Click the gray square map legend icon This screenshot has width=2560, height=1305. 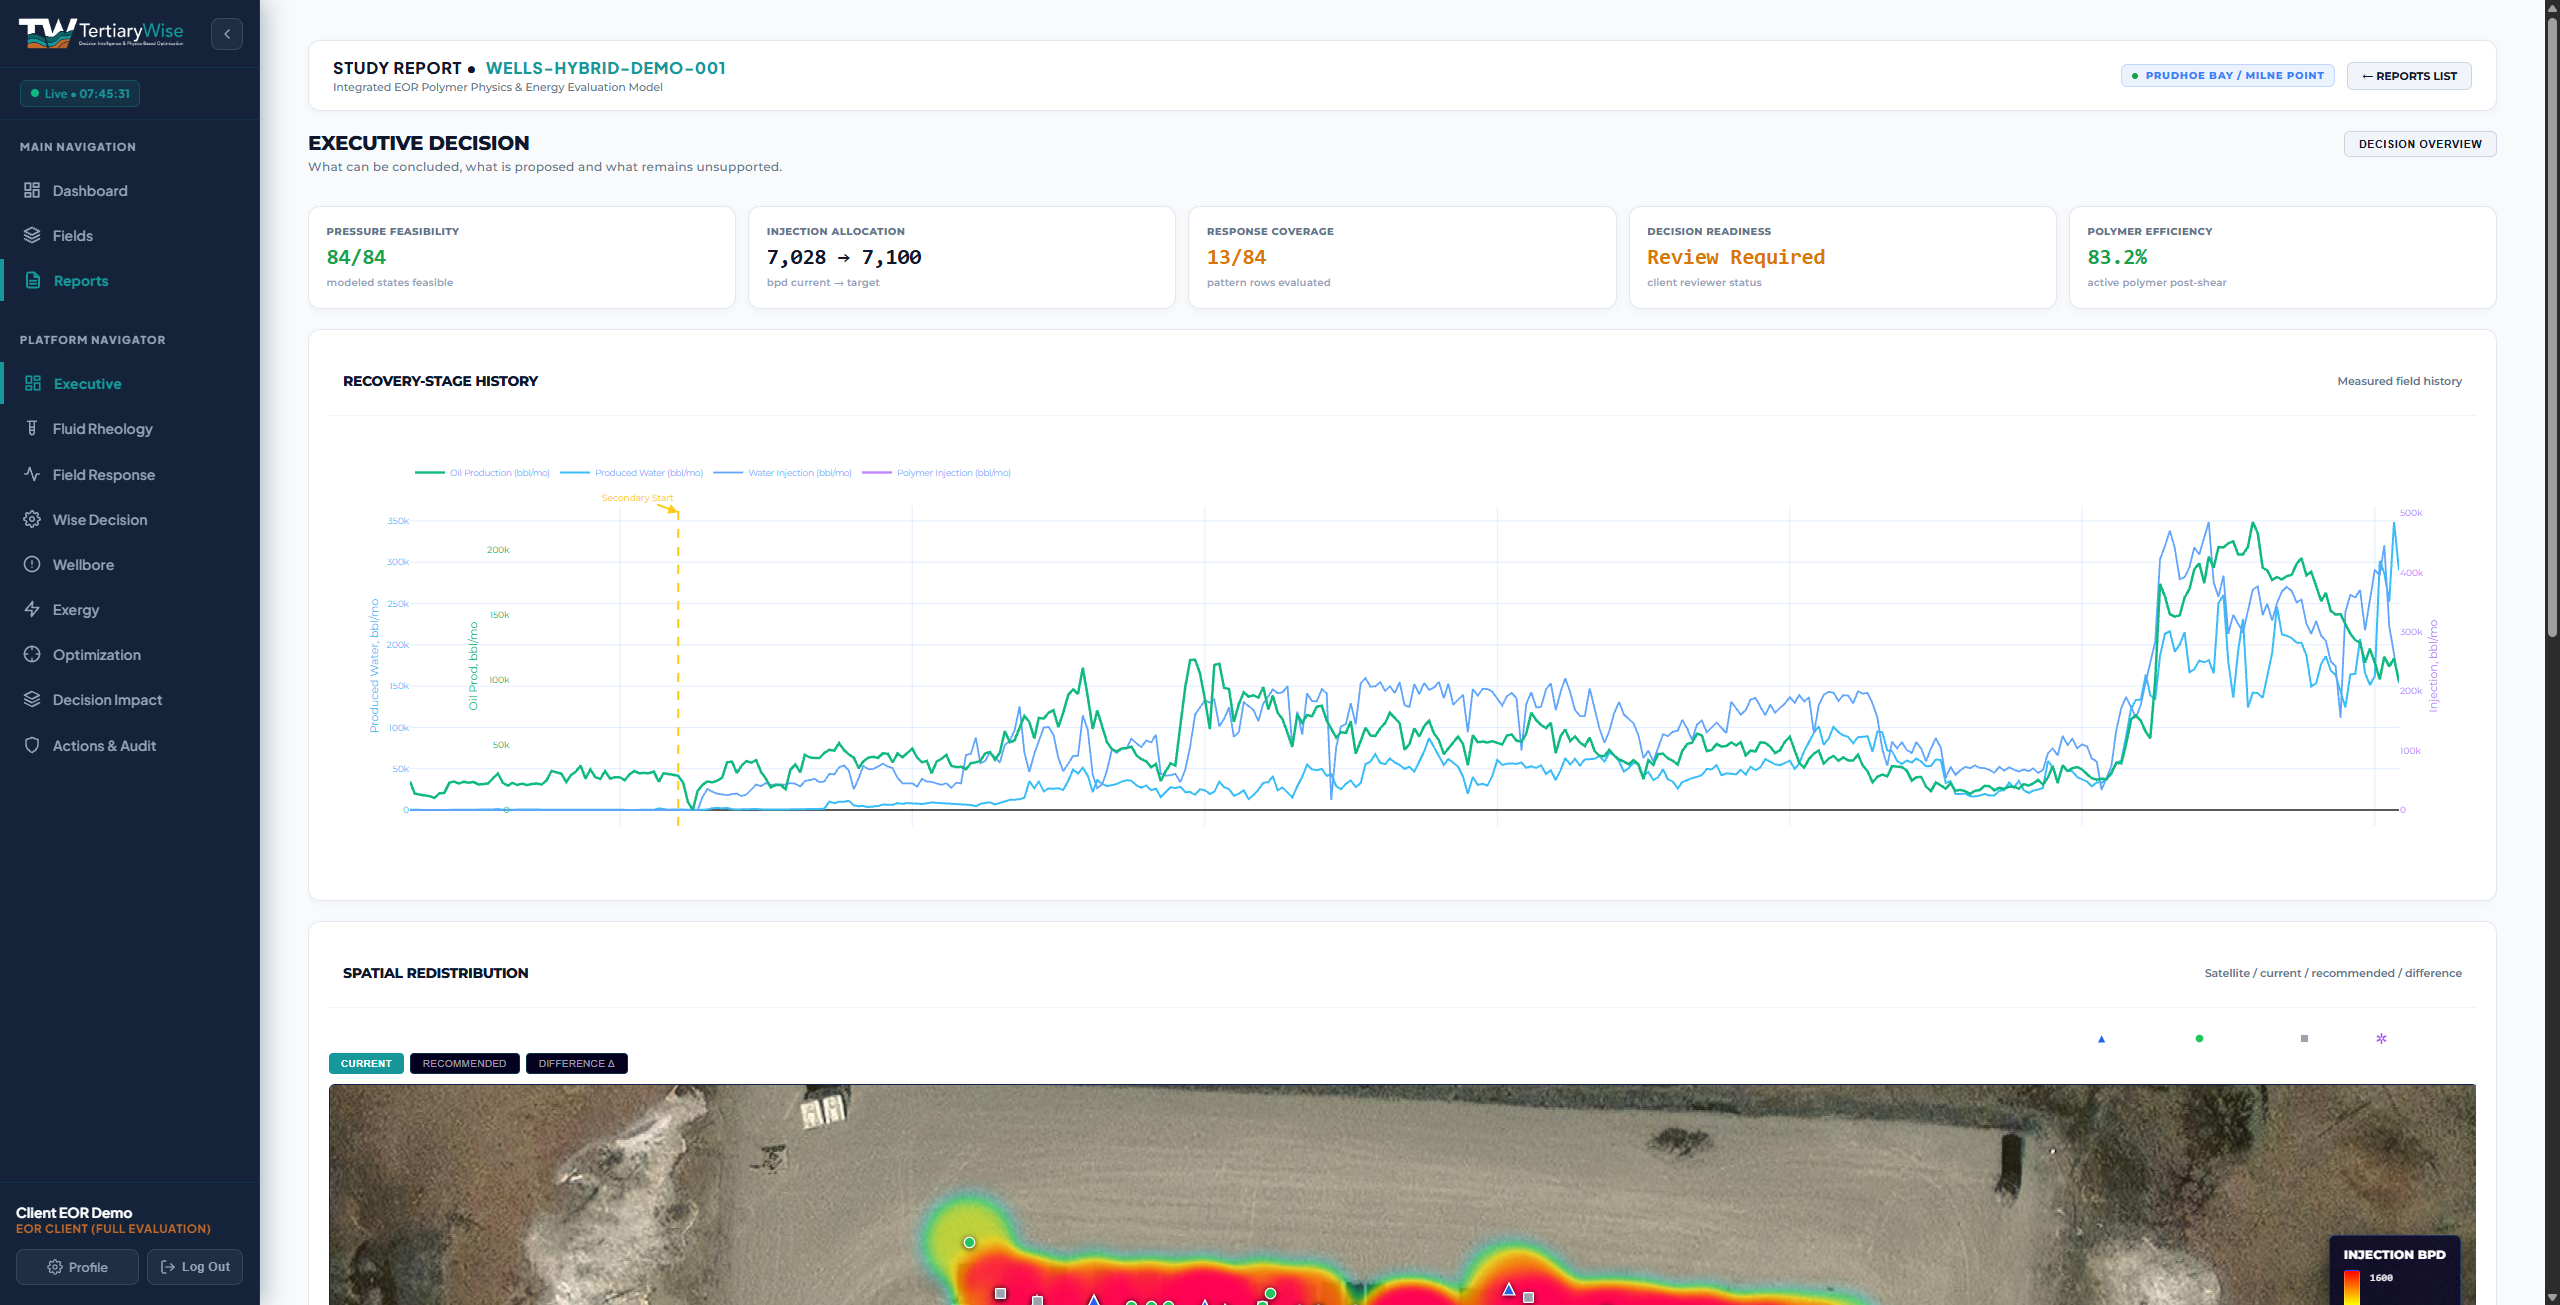click(x=2304, y=1039)
